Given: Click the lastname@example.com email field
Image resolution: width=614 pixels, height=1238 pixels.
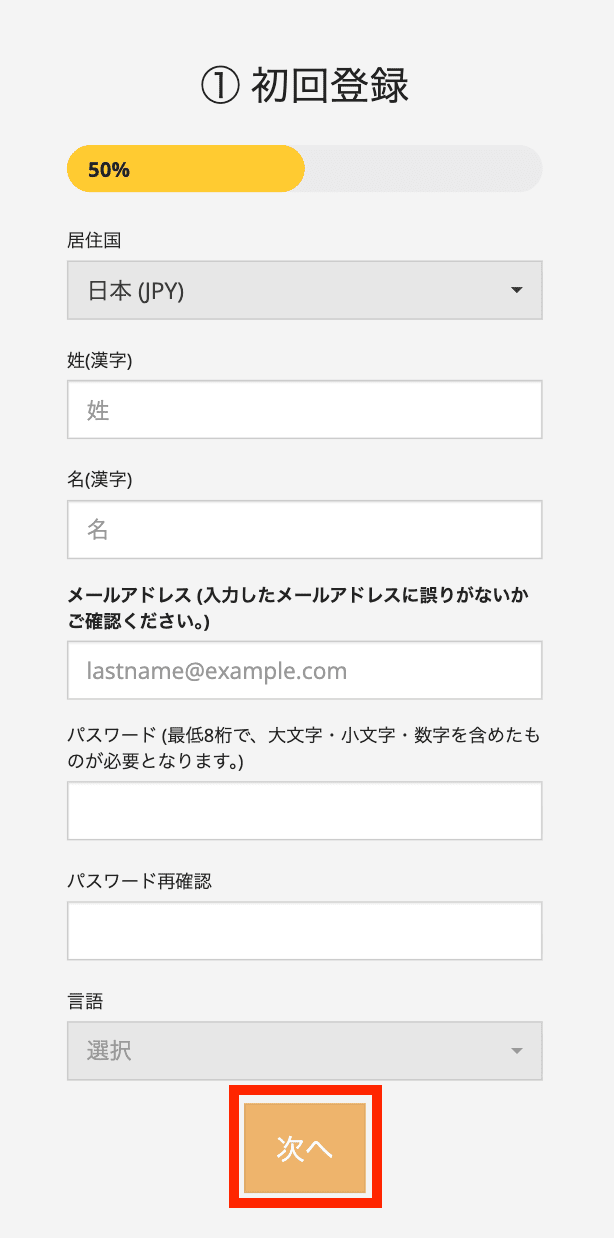Looking at the screenshot, I should [x=304, y=671].
